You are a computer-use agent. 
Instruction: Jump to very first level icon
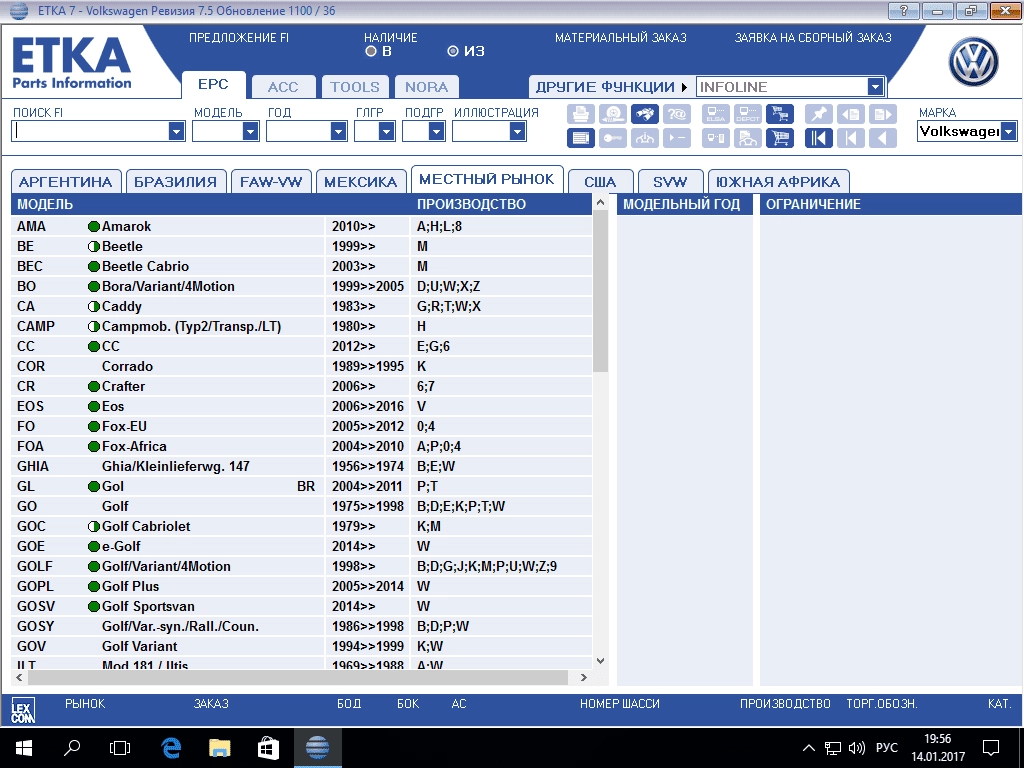[x=818, y=138]
